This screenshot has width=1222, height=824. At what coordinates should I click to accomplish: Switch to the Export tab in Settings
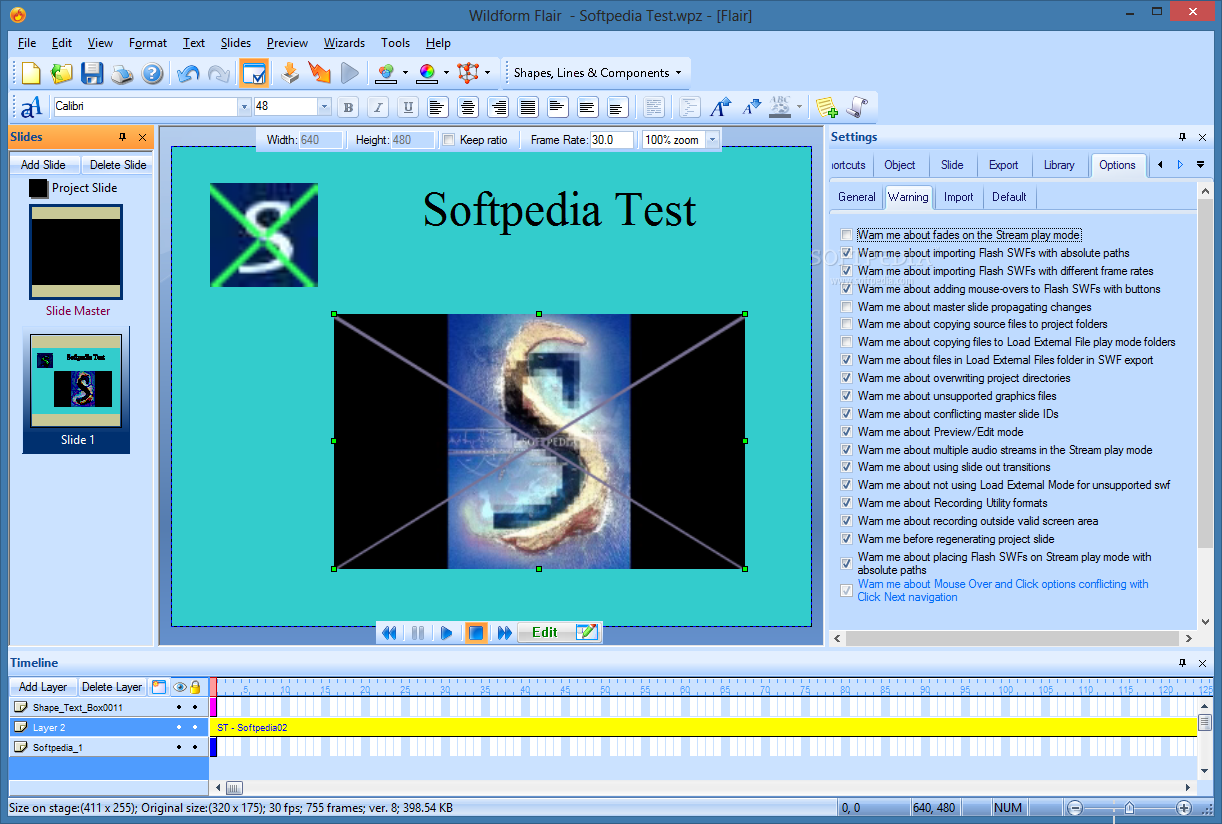pyautogui.click(x=1003, y=165)
